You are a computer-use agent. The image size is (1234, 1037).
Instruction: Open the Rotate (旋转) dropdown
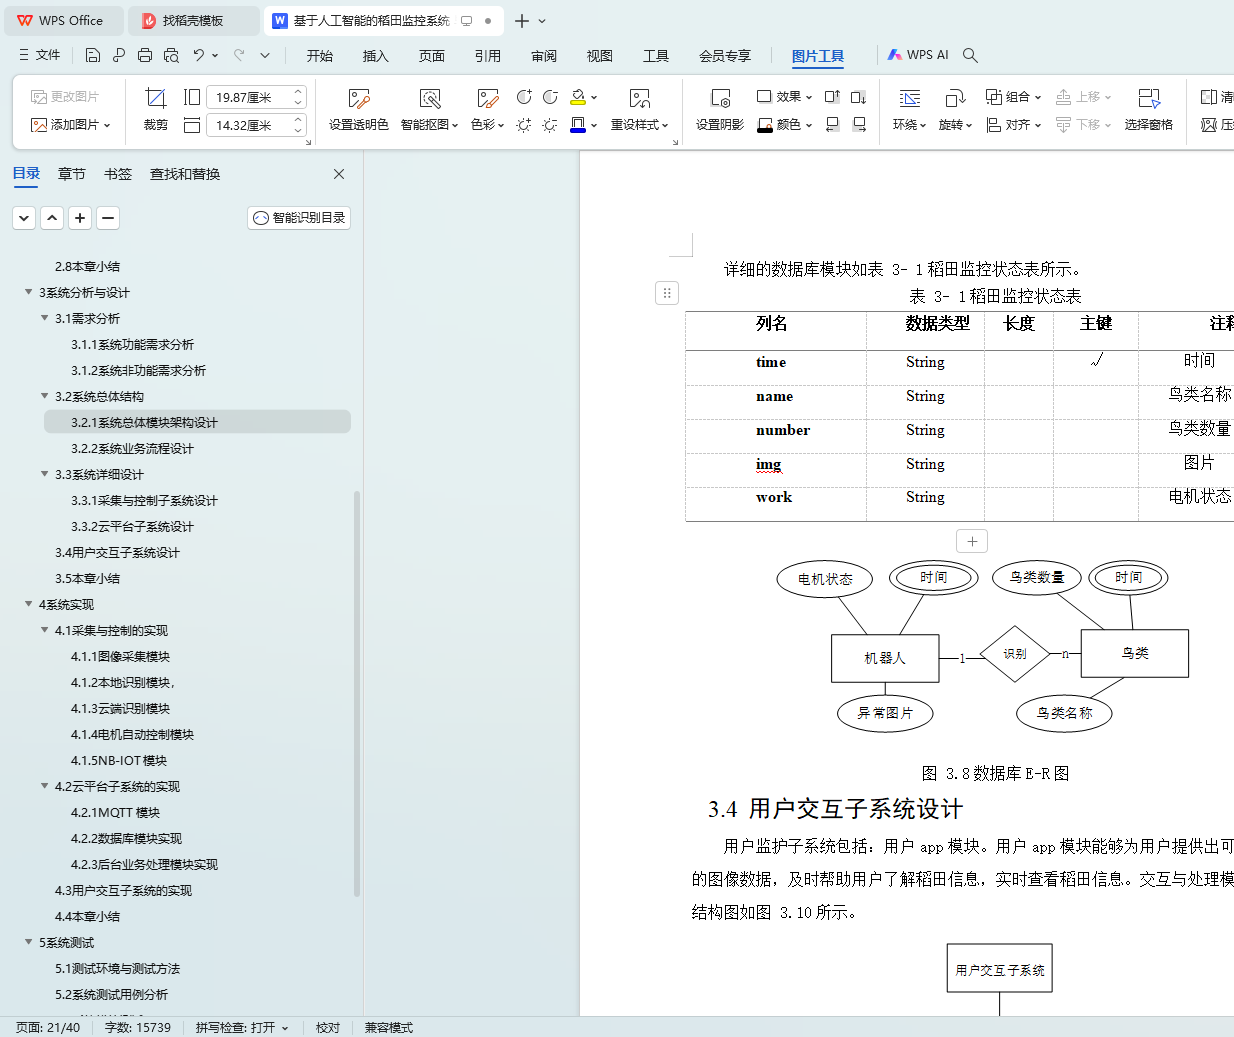pyautogui.click(x=956, y=125)
